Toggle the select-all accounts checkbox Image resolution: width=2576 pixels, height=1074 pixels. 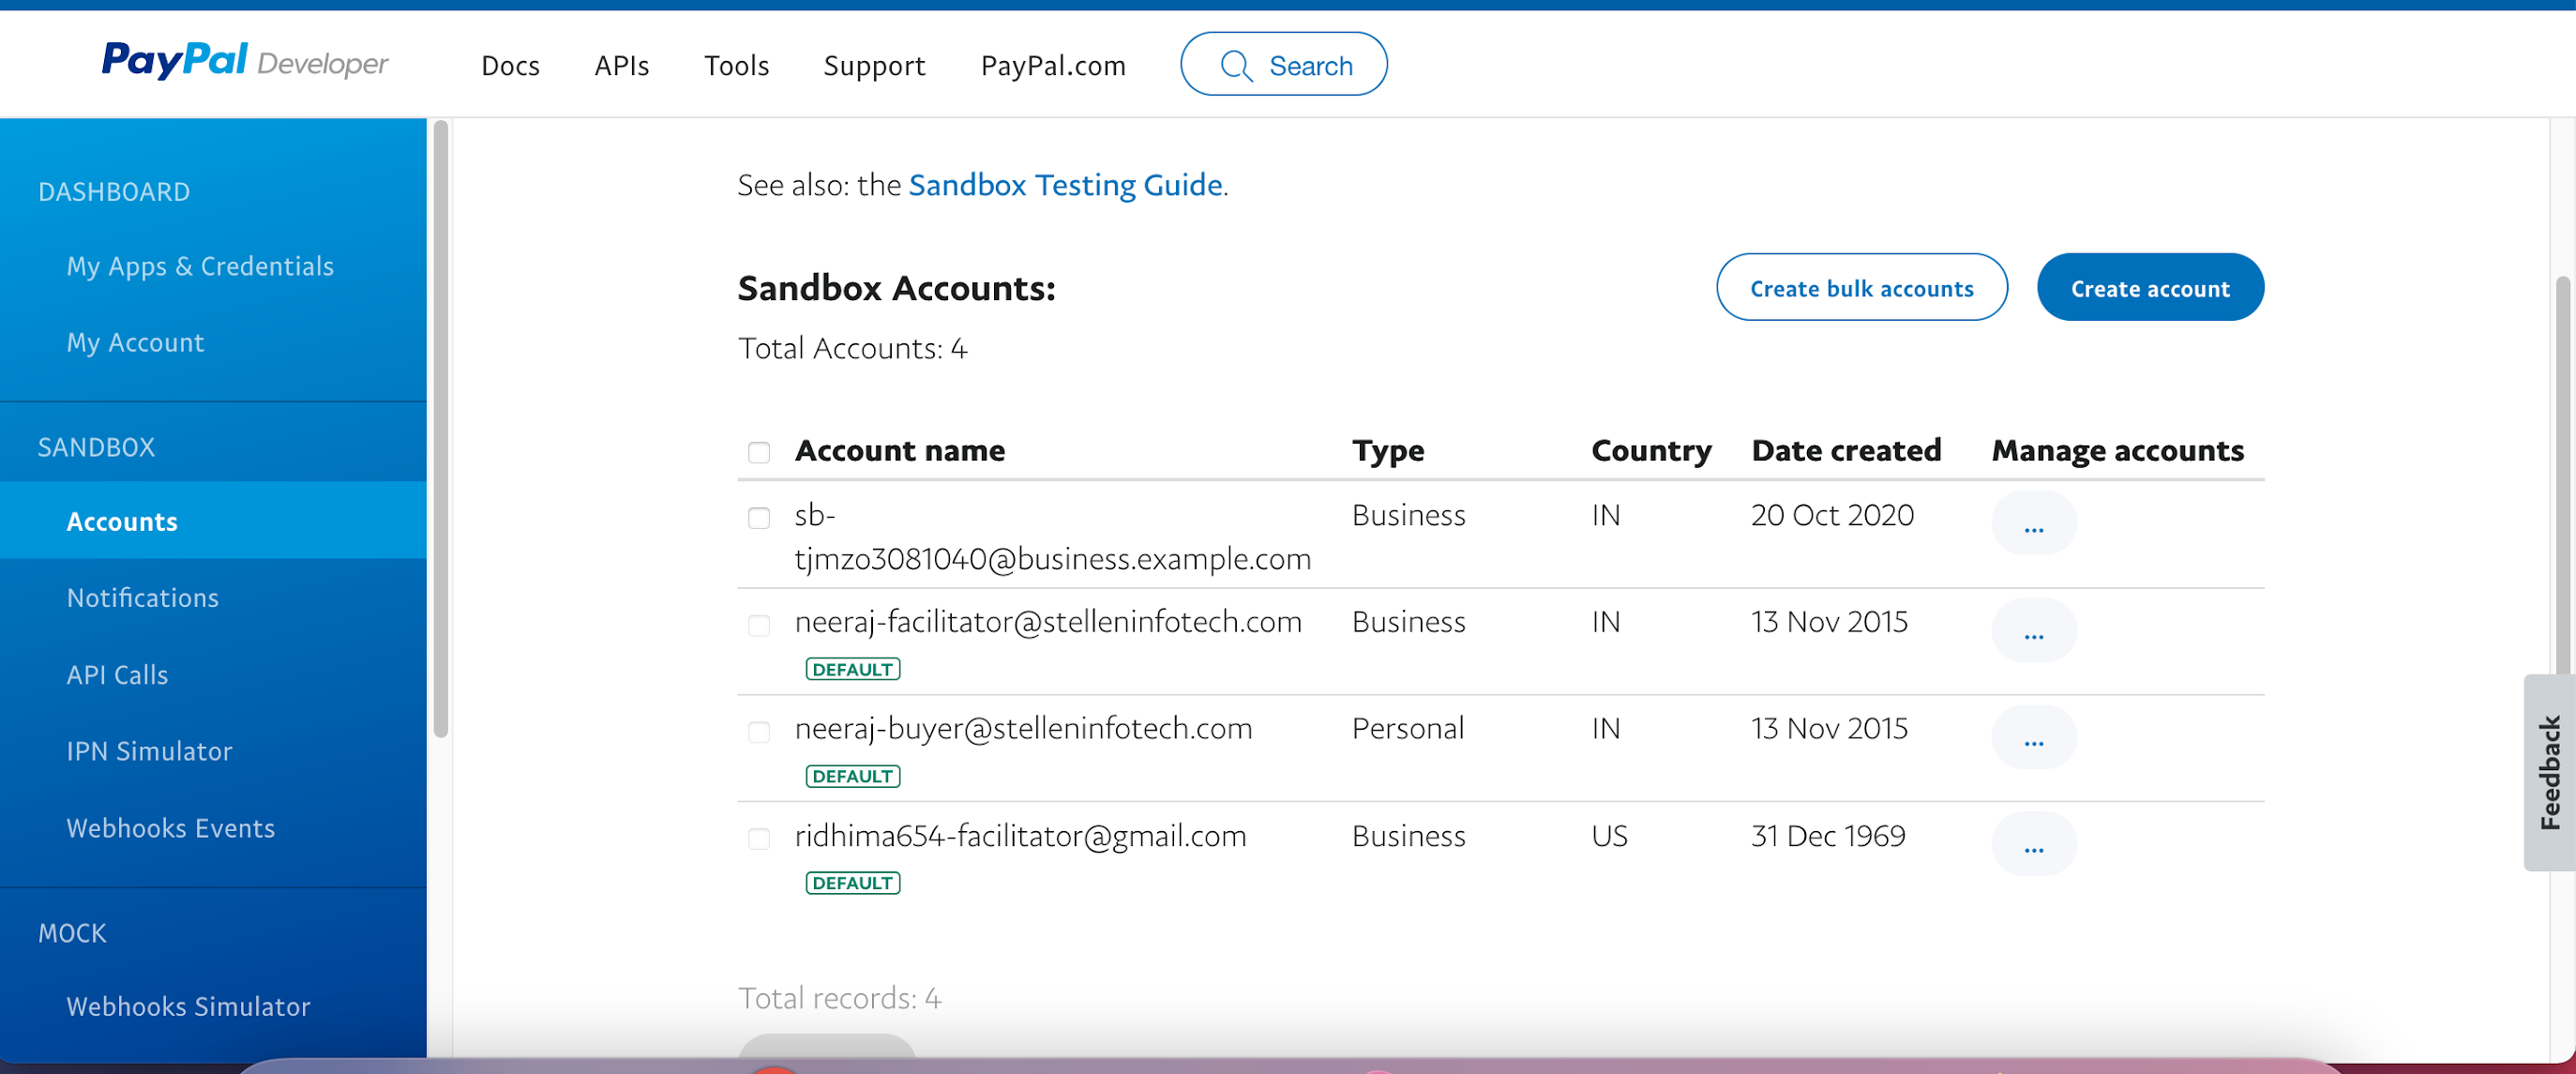(x=759, y=452)
